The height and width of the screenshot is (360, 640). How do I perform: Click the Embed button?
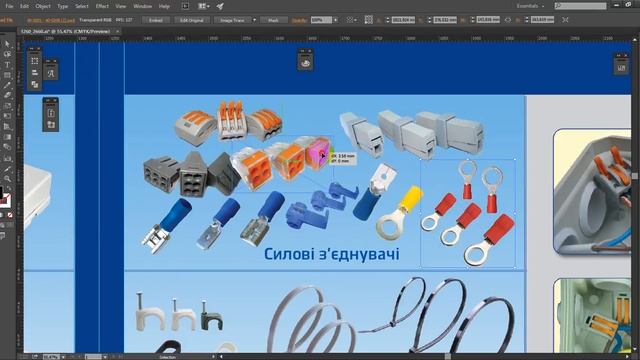pyautogui.click(x=156, y=20)
